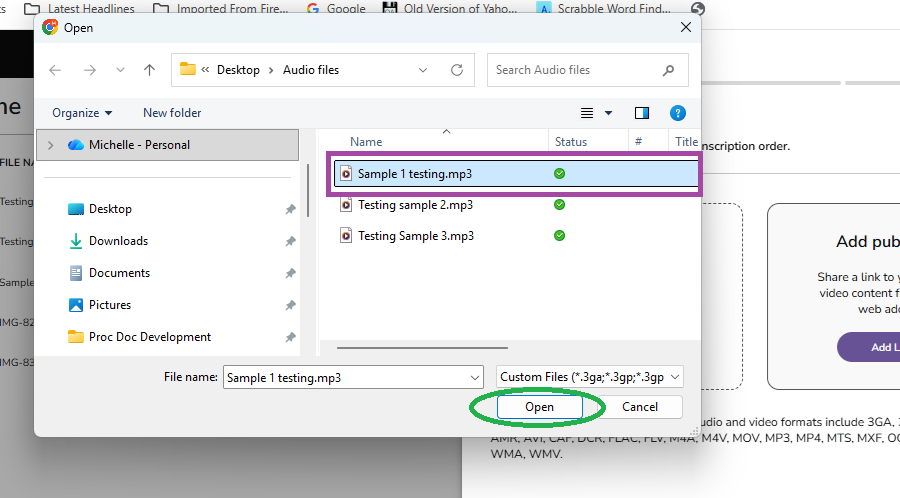This screenshot has height=498, width=900.
Task: Click sync status of Testing sample 2.mp3
Action: pos(560,204)
